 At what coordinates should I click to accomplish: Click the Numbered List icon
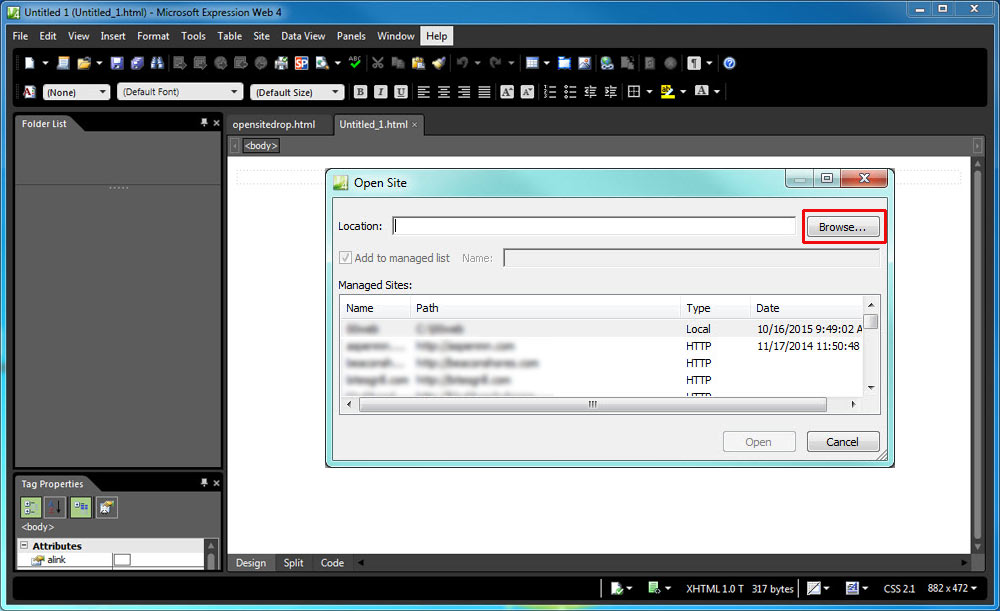[550, 92]
